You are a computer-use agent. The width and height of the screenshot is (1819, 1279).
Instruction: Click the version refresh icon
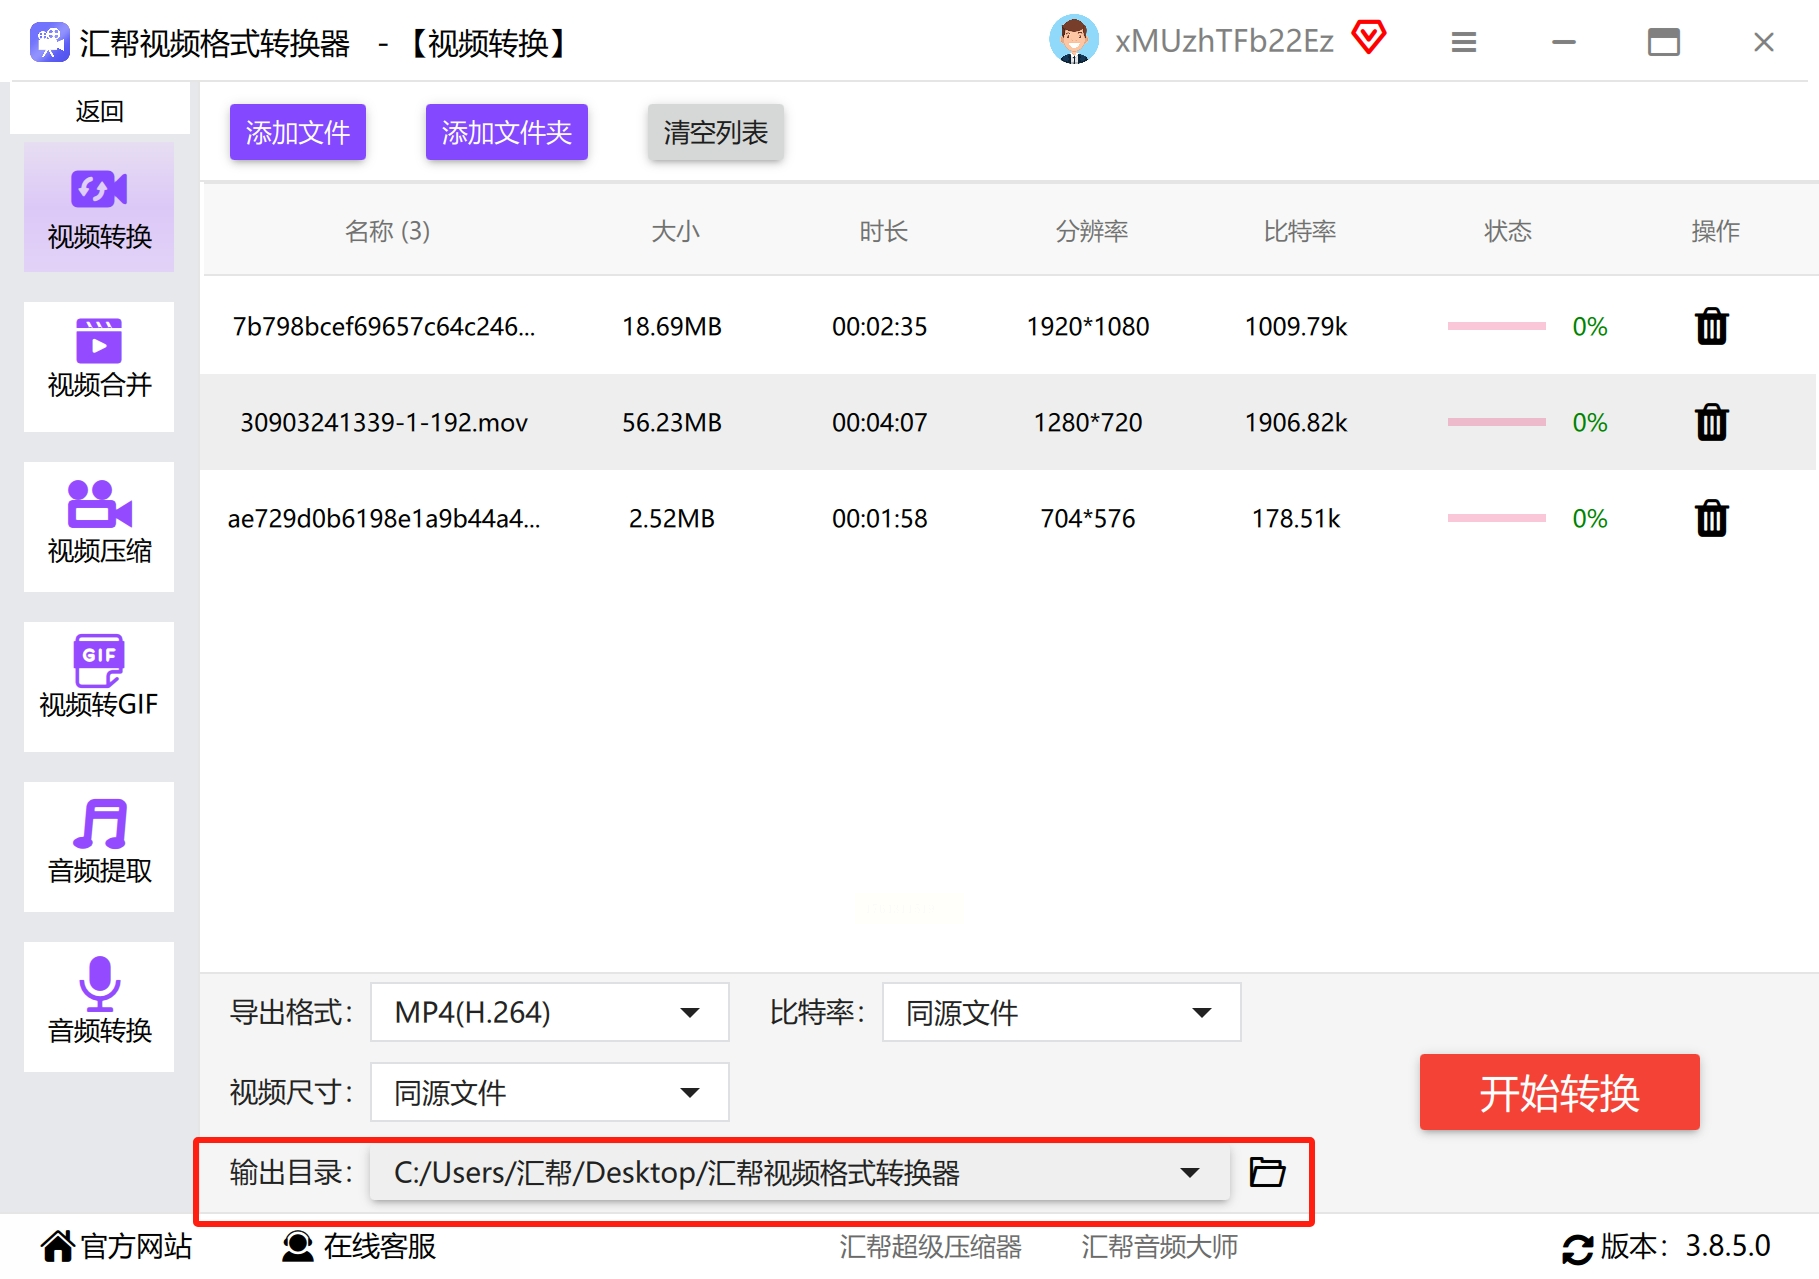(1577, 1247)
